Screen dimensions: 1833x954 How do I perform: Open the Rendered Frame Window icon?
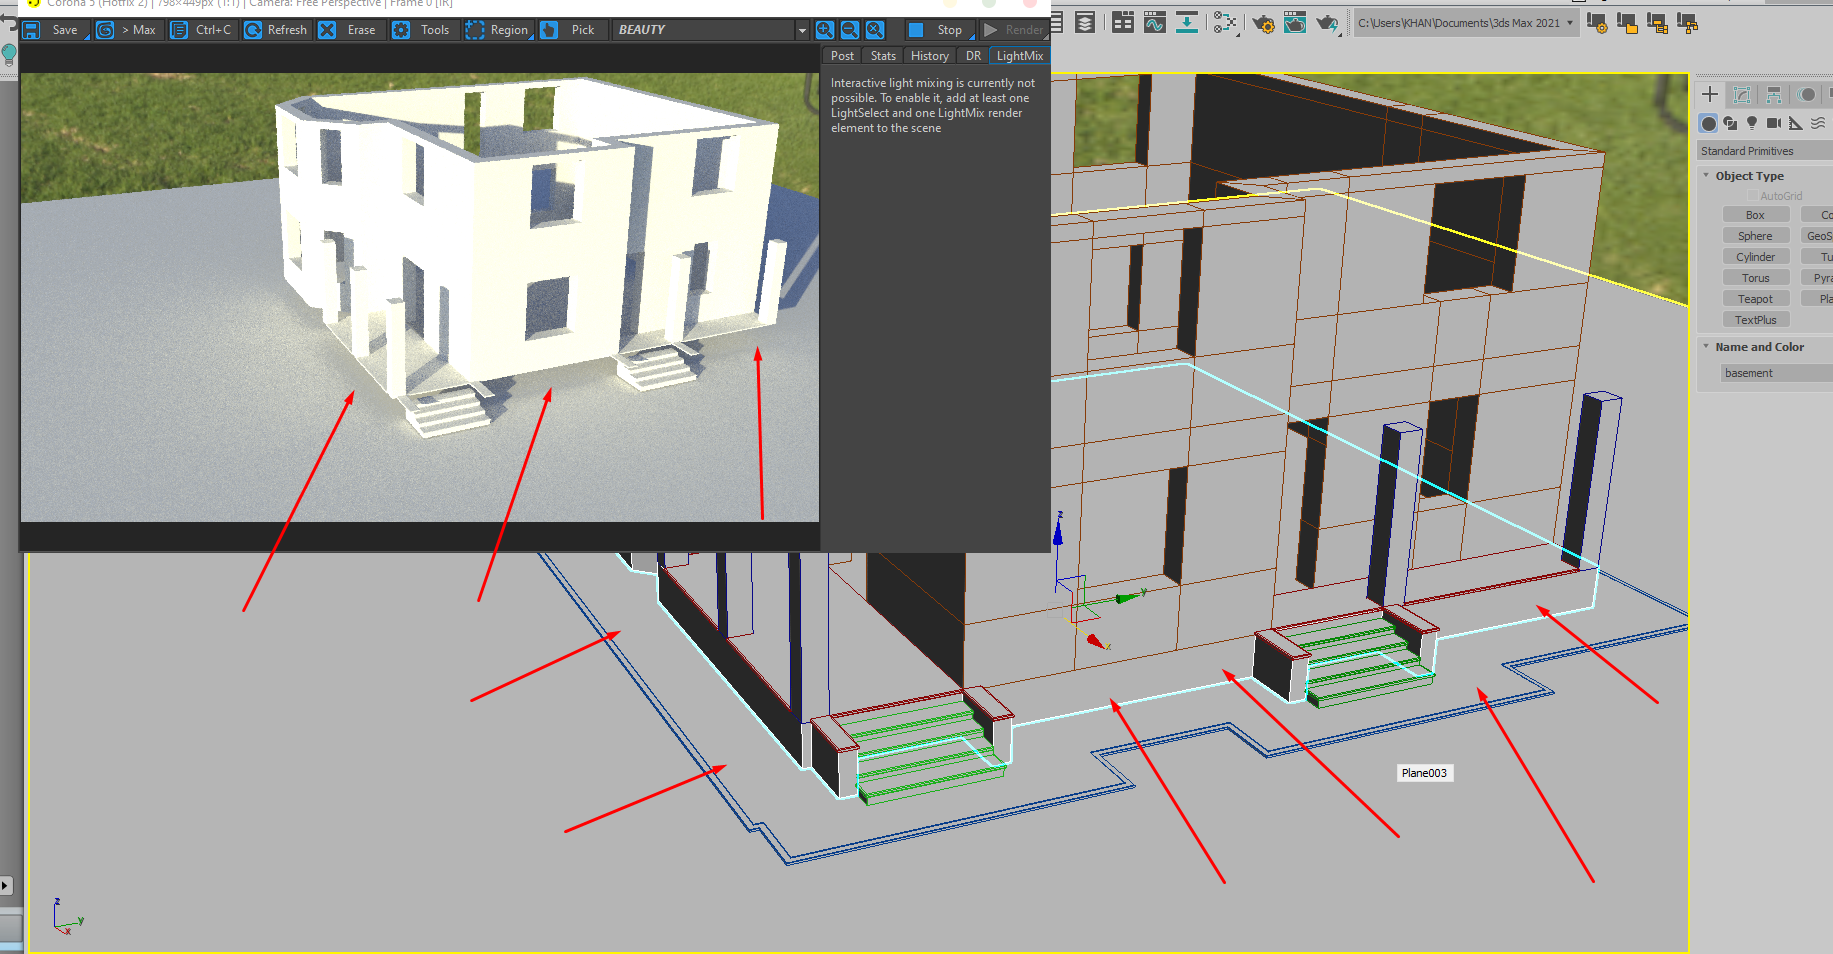(1295, 22)
